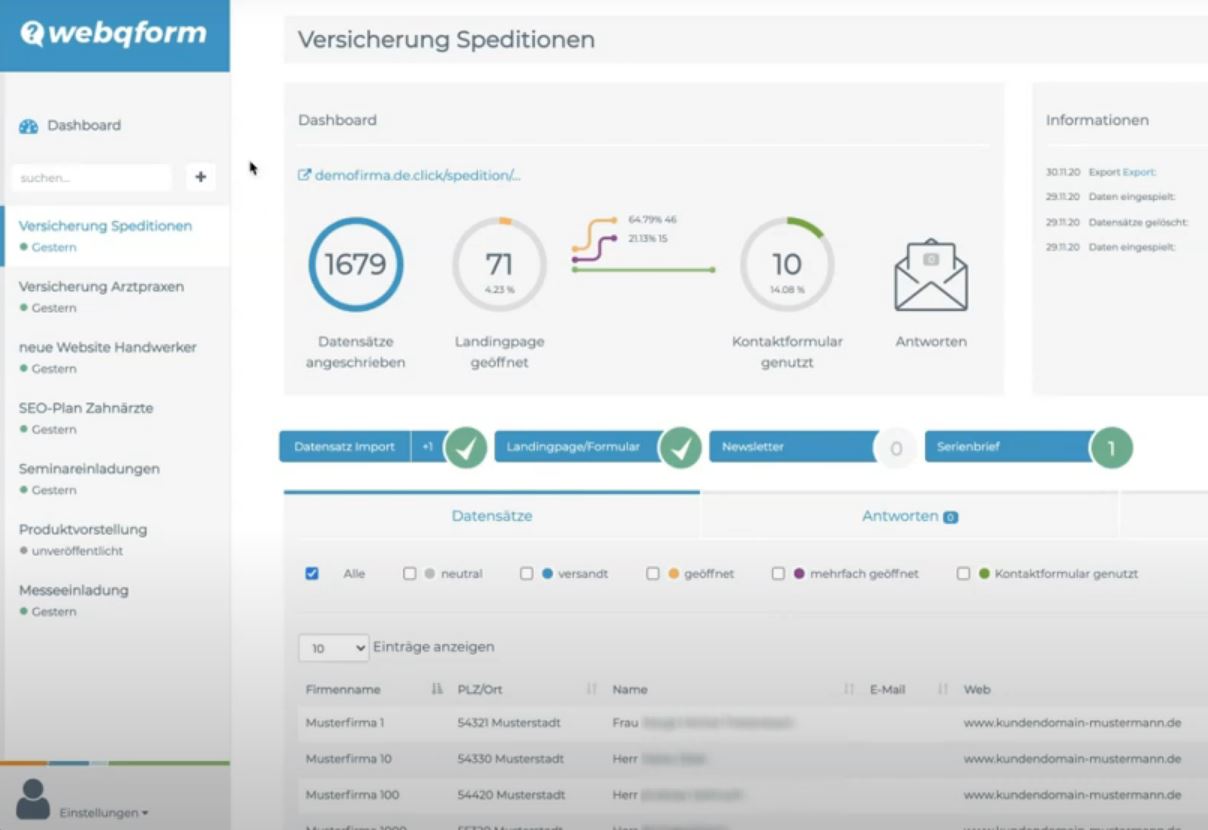The image size is (1208, 830).
Task: Click the green checkmark beside Datensatz Import
Action: point(466,448)
